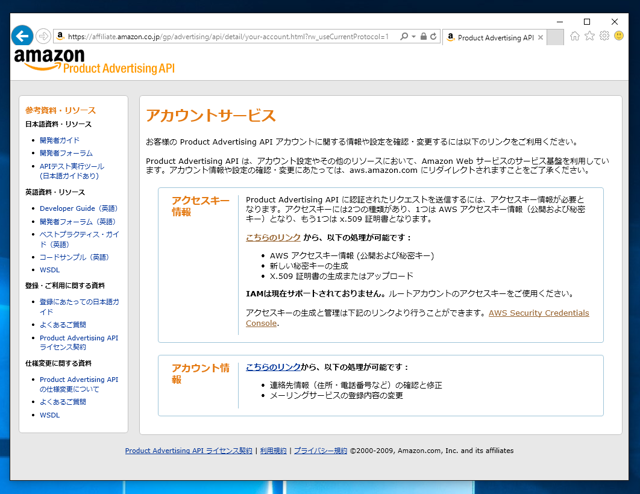Open 開発者フォーラム（英語） link
This screenshot has height=494, width=640.
tap(78, 221)
